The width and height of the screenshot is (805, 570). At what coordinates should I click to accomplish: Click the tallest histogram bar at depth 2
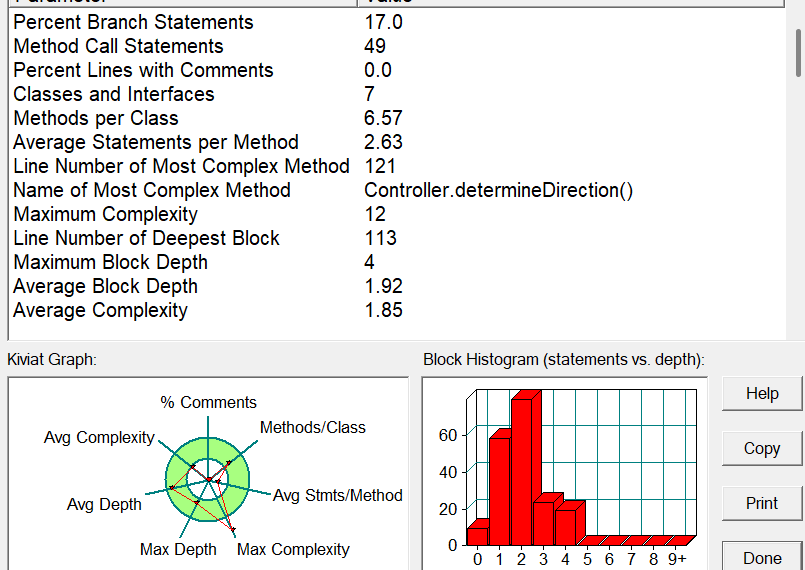click(522, 472)
